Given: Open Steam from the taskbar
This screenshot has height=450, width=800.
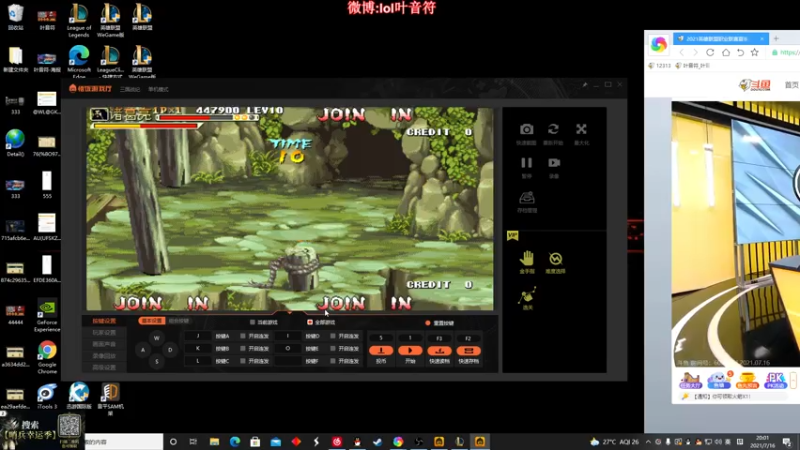Looking at the screenshot, I should point(378,442).
